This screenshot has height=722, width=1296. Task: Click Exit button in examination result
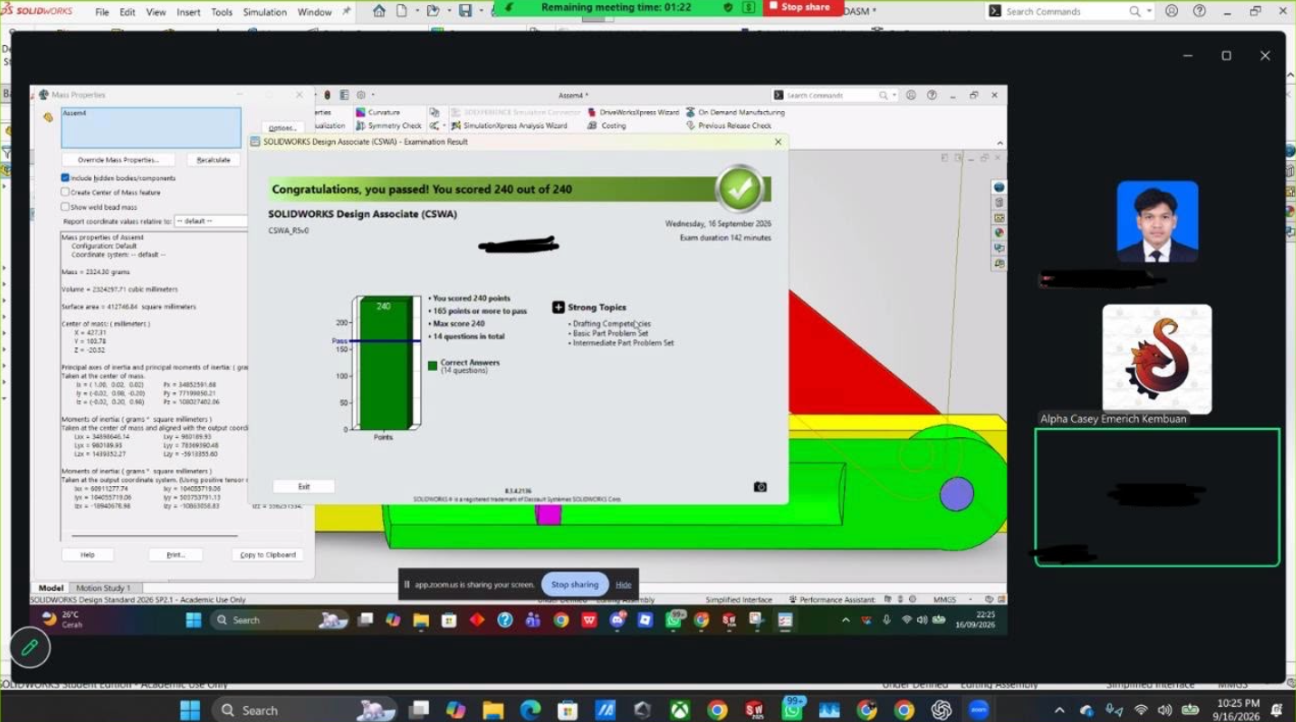304,487
